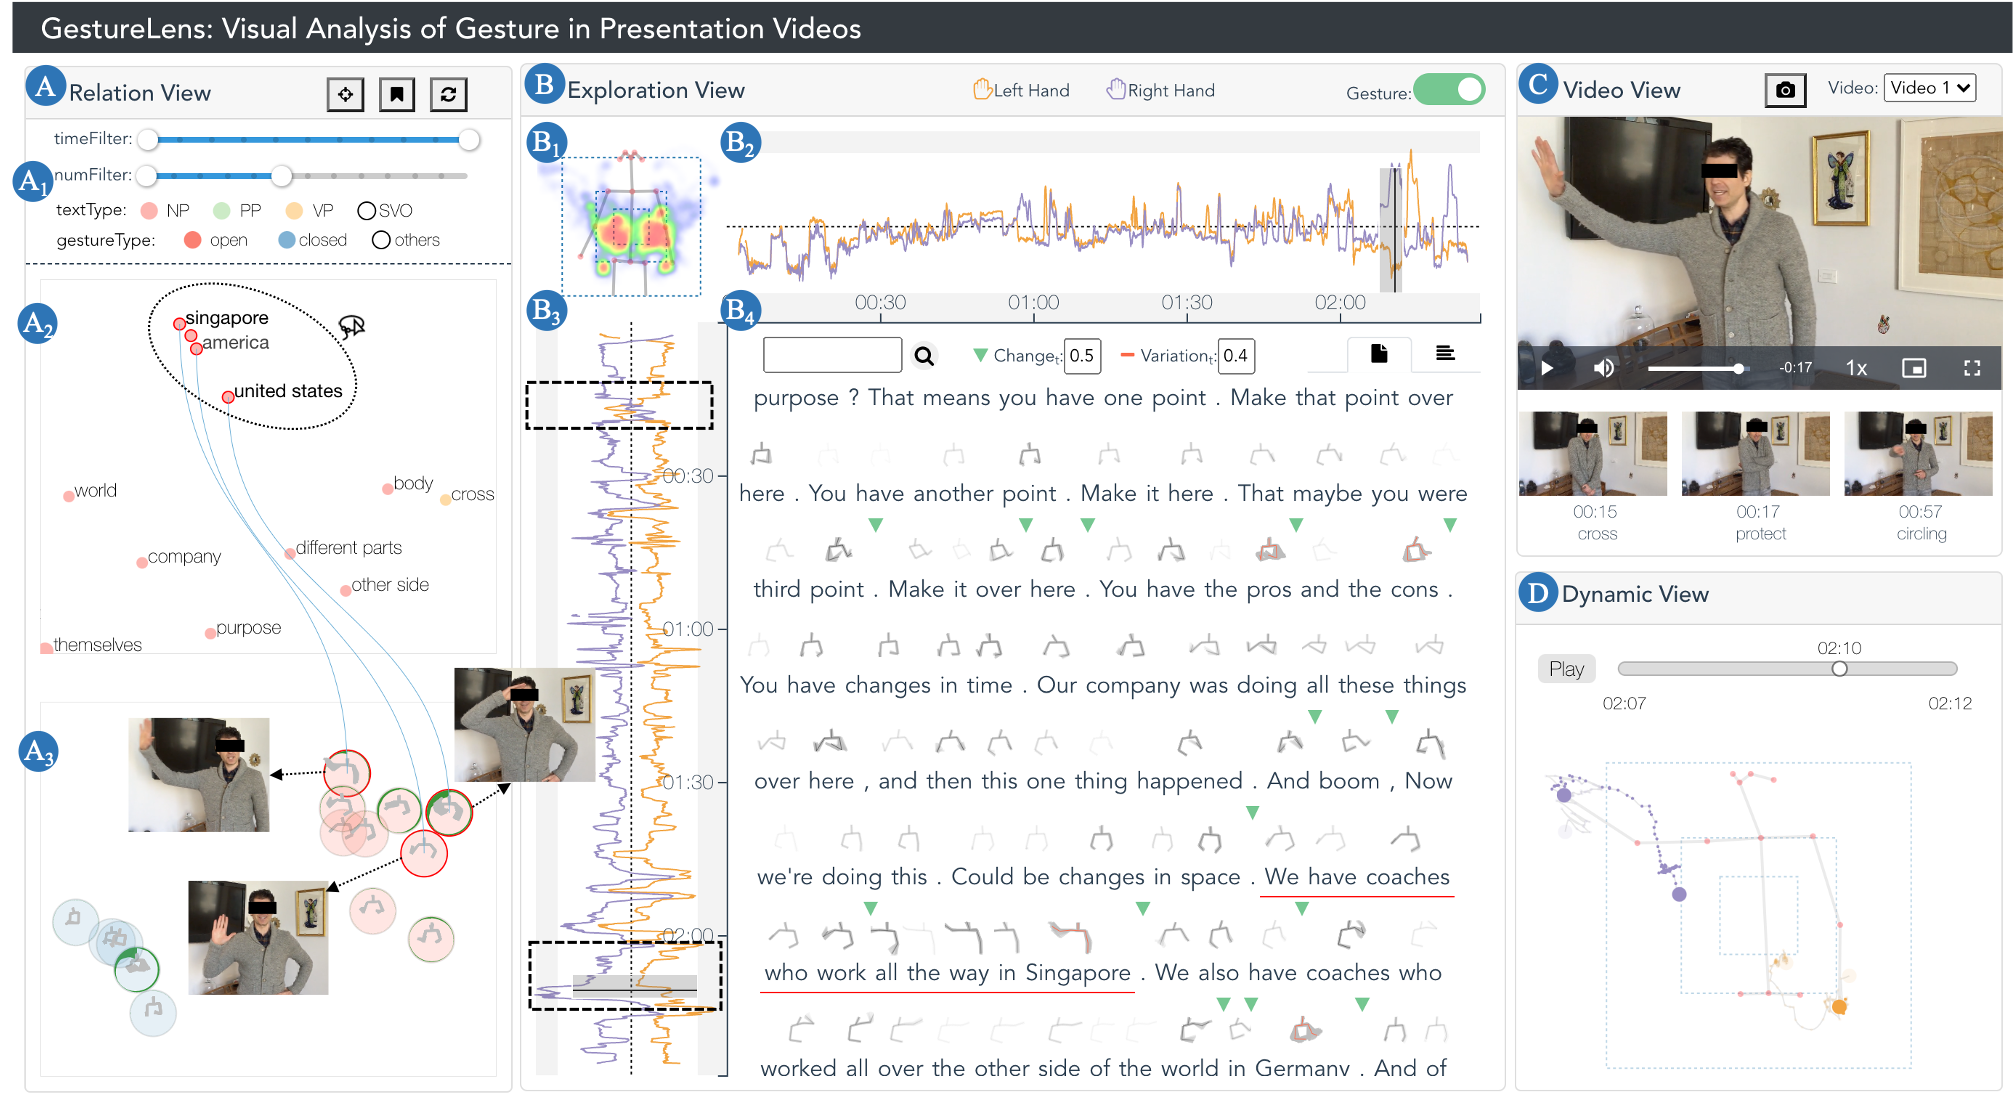Click the bookmark icon in Relation View
2014x1100 pixels.
(x=397, y=94)
